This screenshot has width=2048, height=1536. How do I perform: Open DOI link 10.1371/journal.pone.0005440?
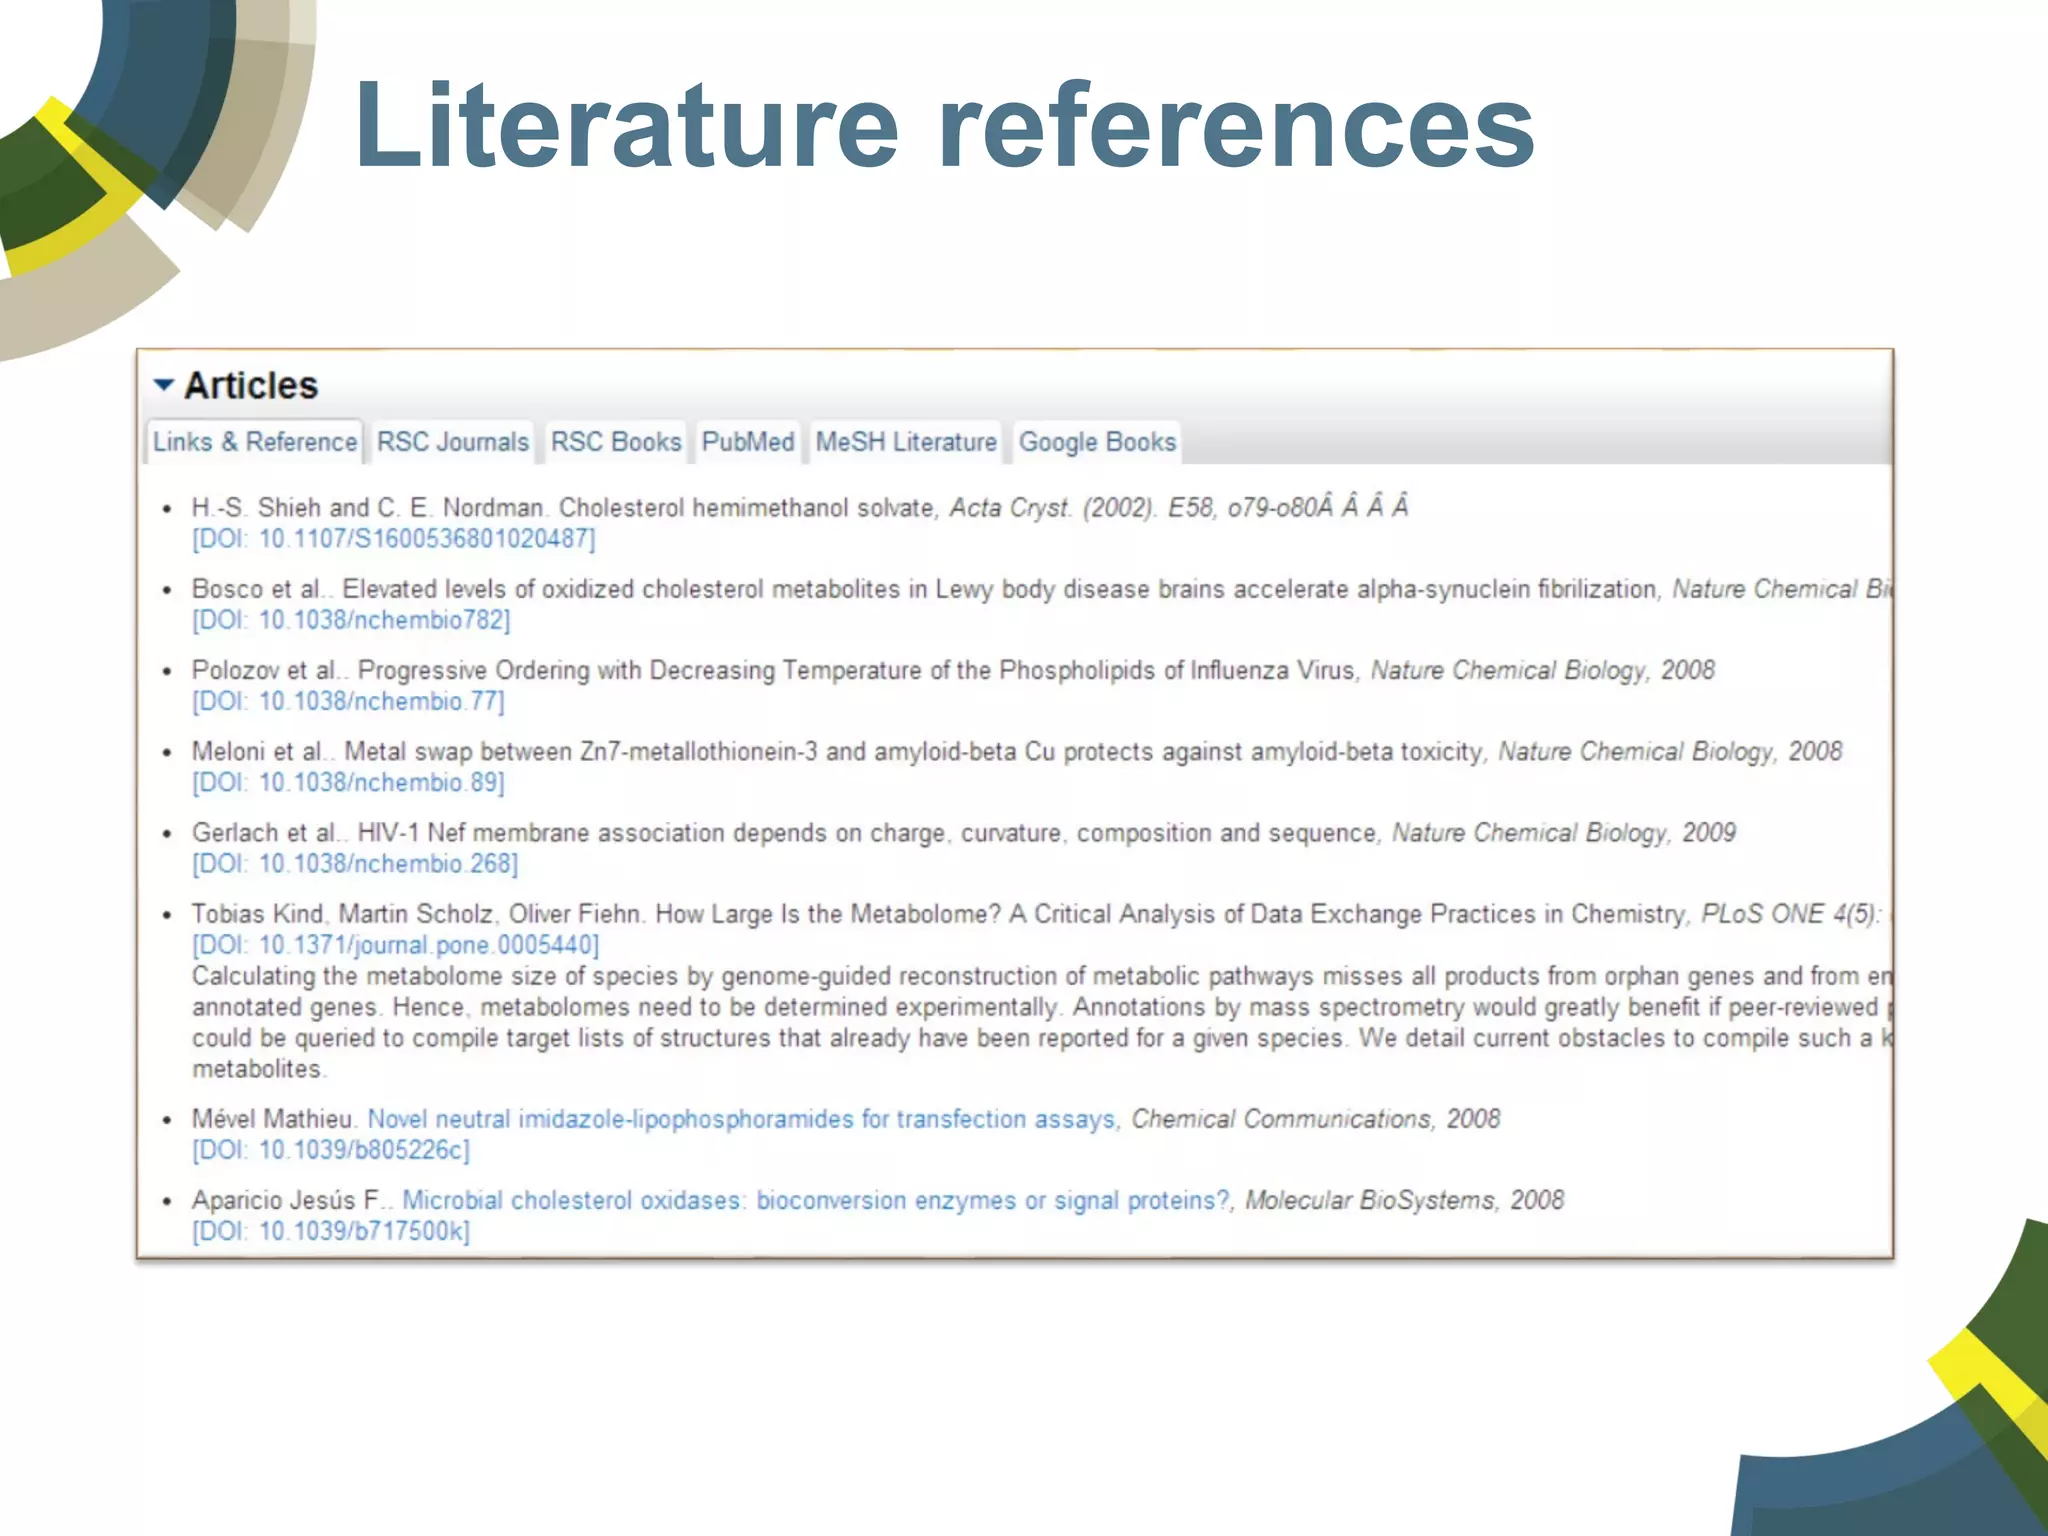(x=396, y=945)
